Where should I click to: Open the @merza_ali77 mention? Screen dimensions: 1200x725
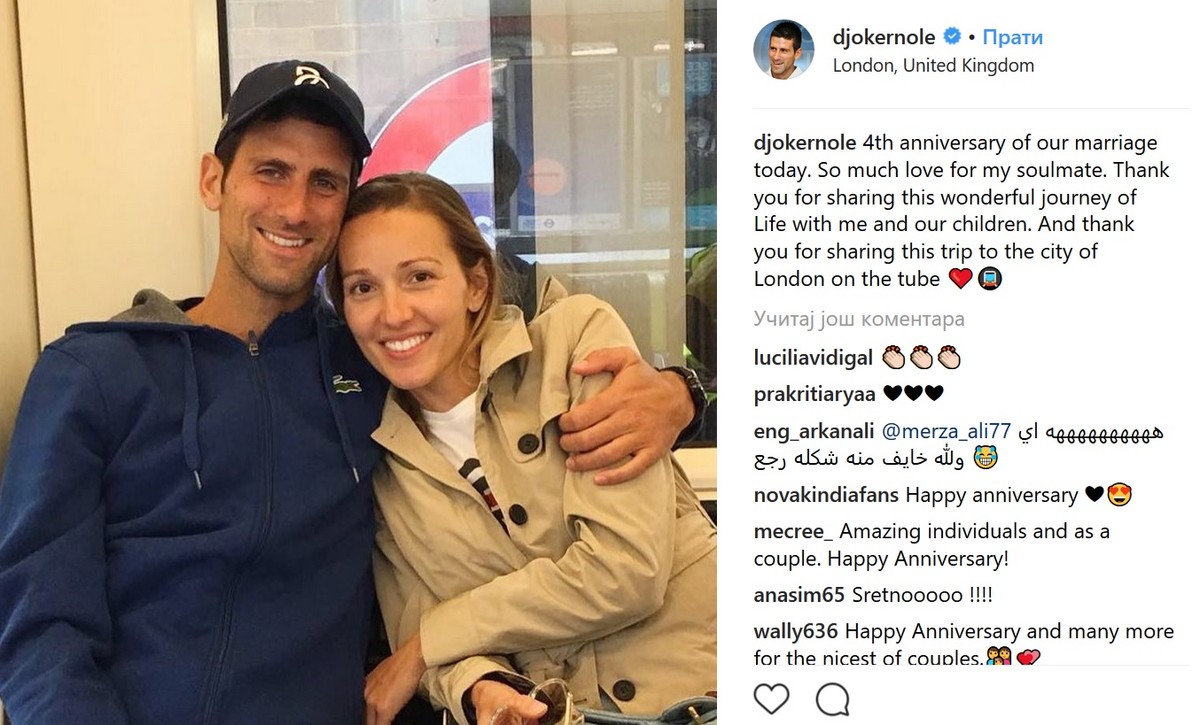coord(946,432)
